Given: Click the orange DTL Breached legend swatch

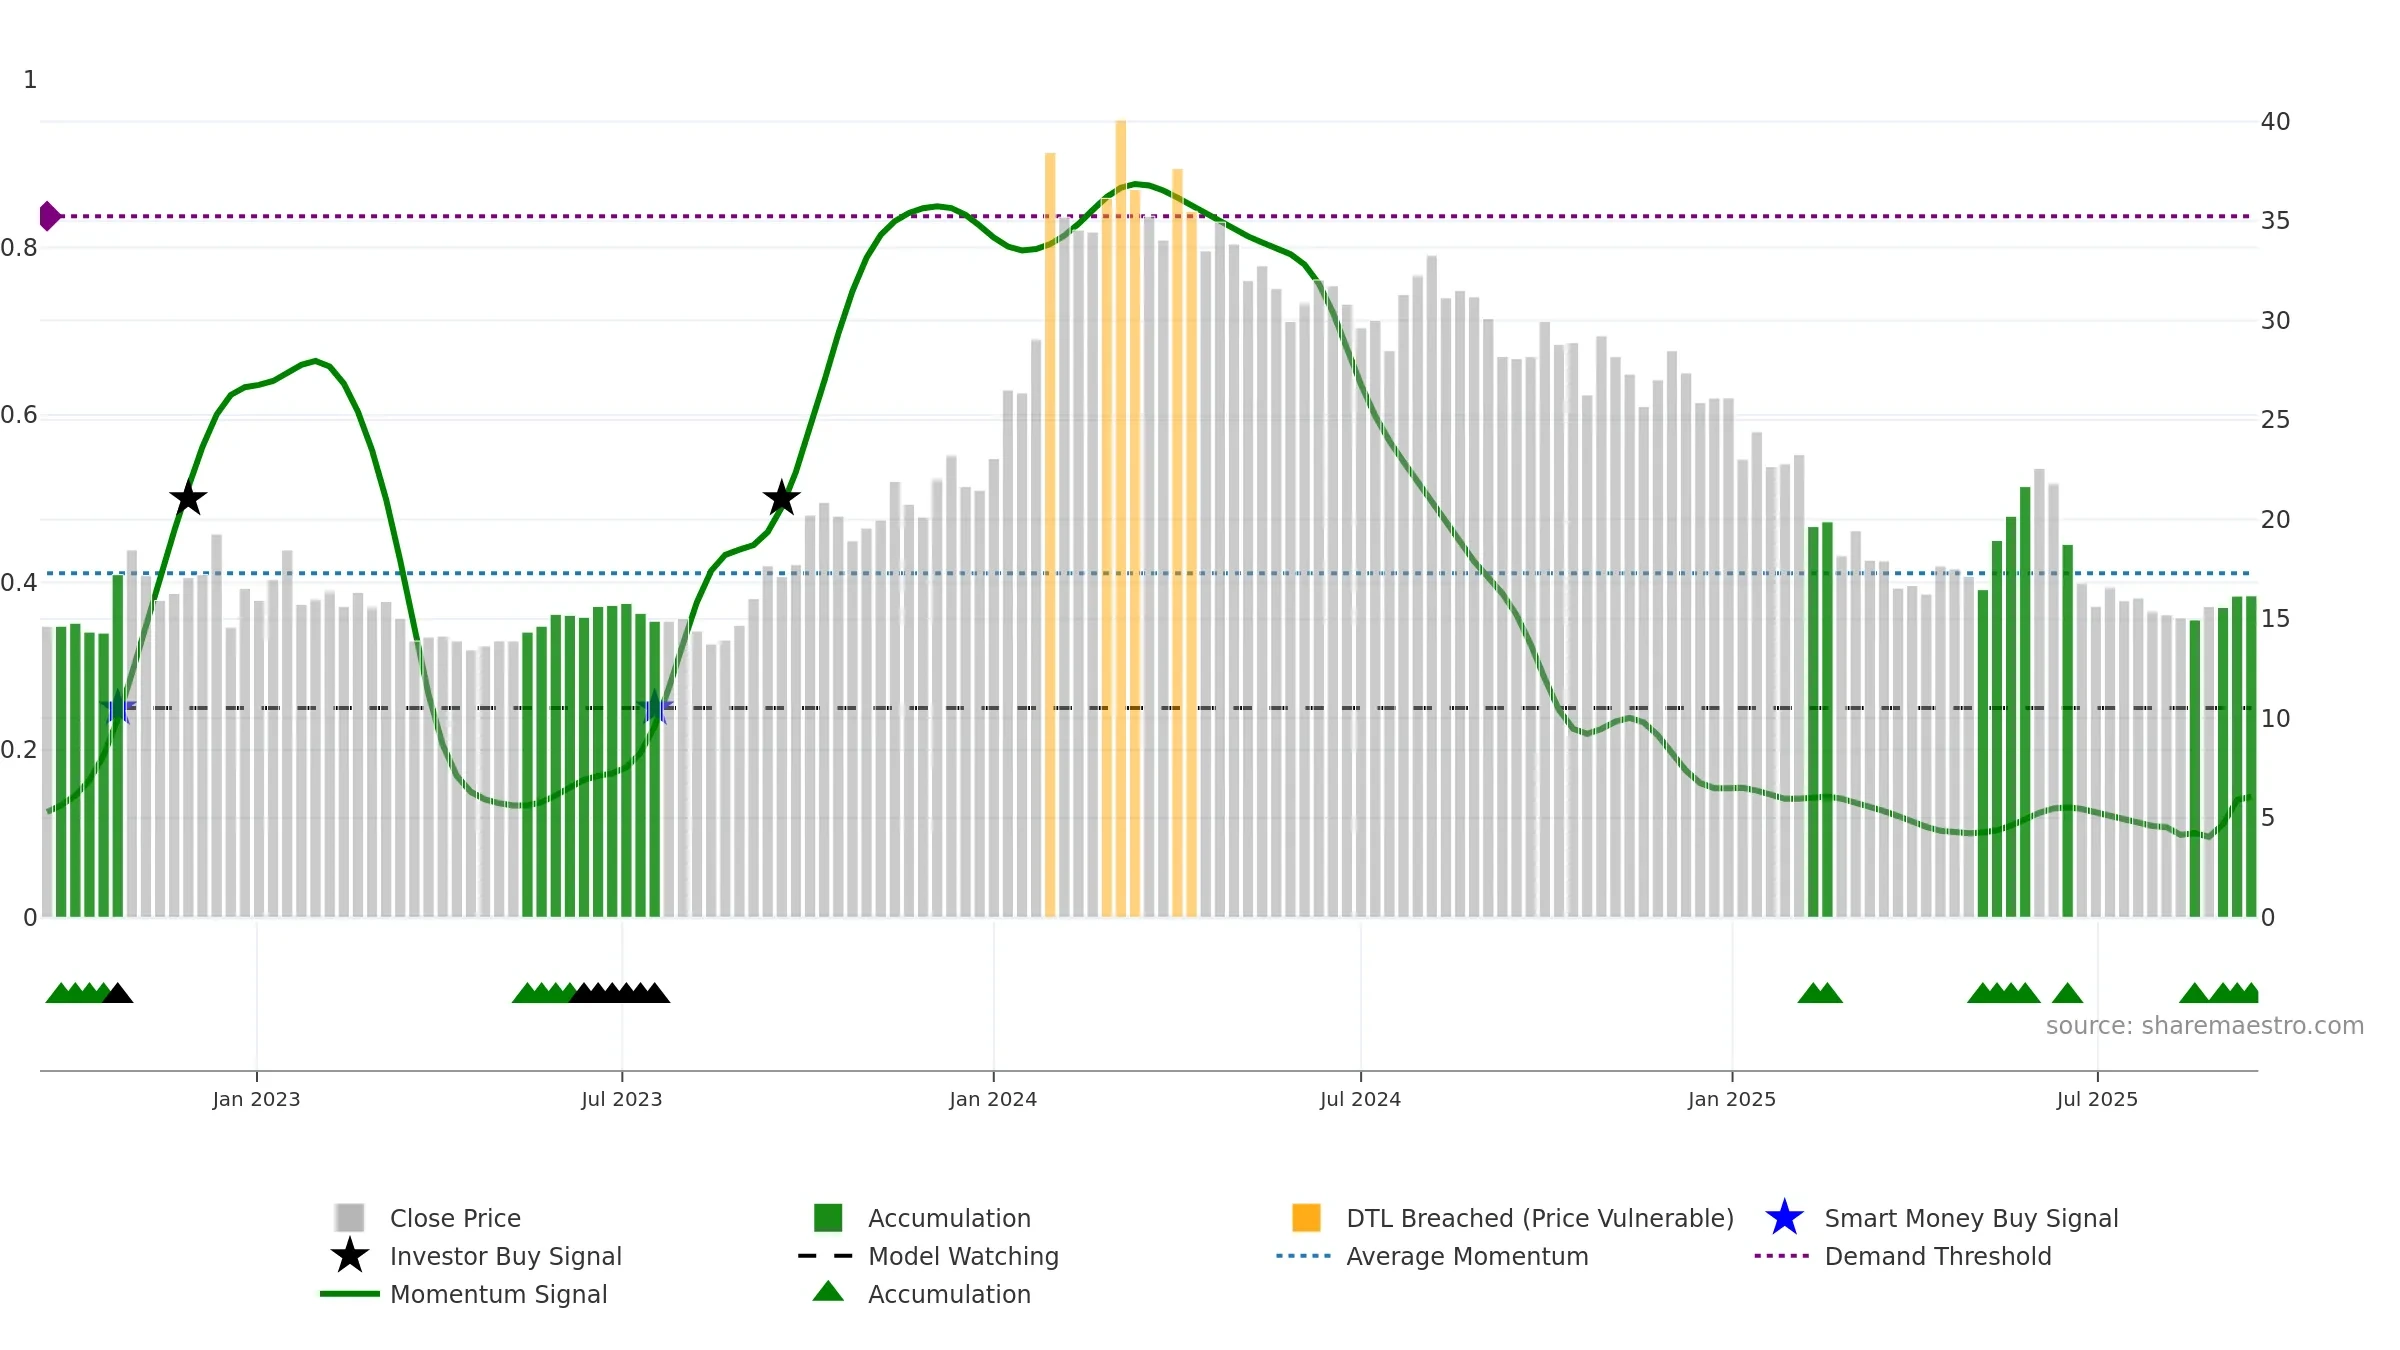Looking at the screenshot, I should 1306,1217.
